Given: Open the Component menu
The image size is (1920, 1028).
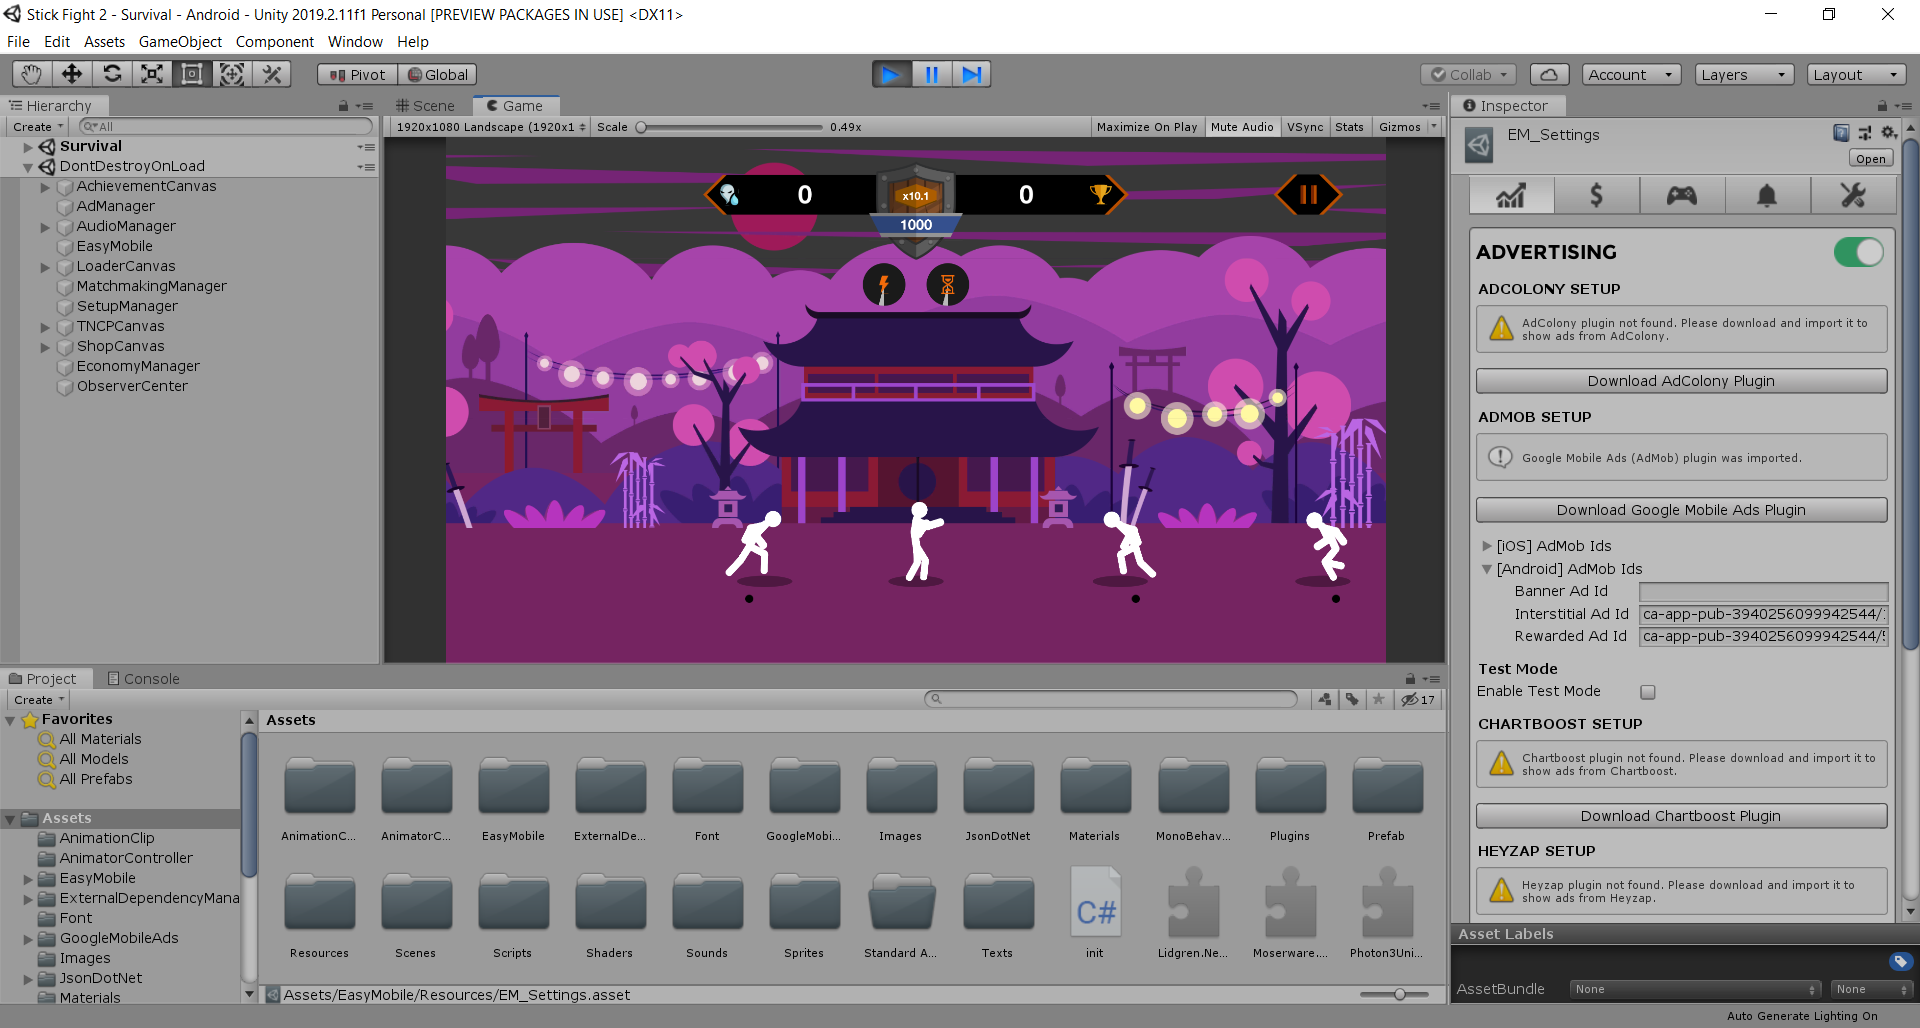Looking at the screenshot, I should coord(275,42).
